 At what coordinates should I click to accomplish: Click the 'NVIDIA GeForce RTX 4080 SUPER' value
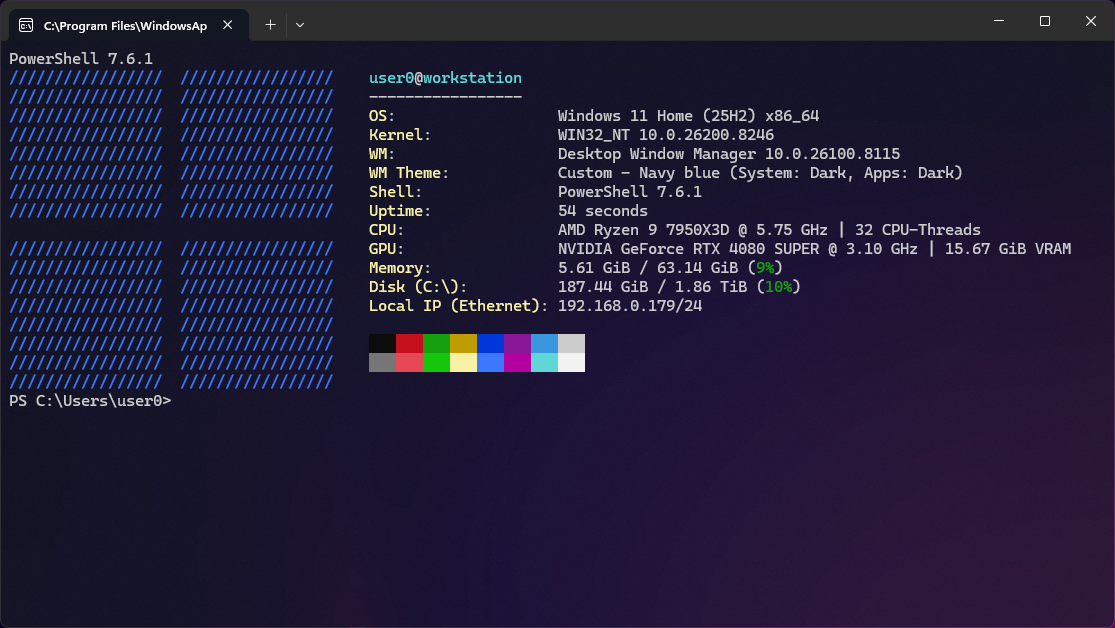[688, 249]
